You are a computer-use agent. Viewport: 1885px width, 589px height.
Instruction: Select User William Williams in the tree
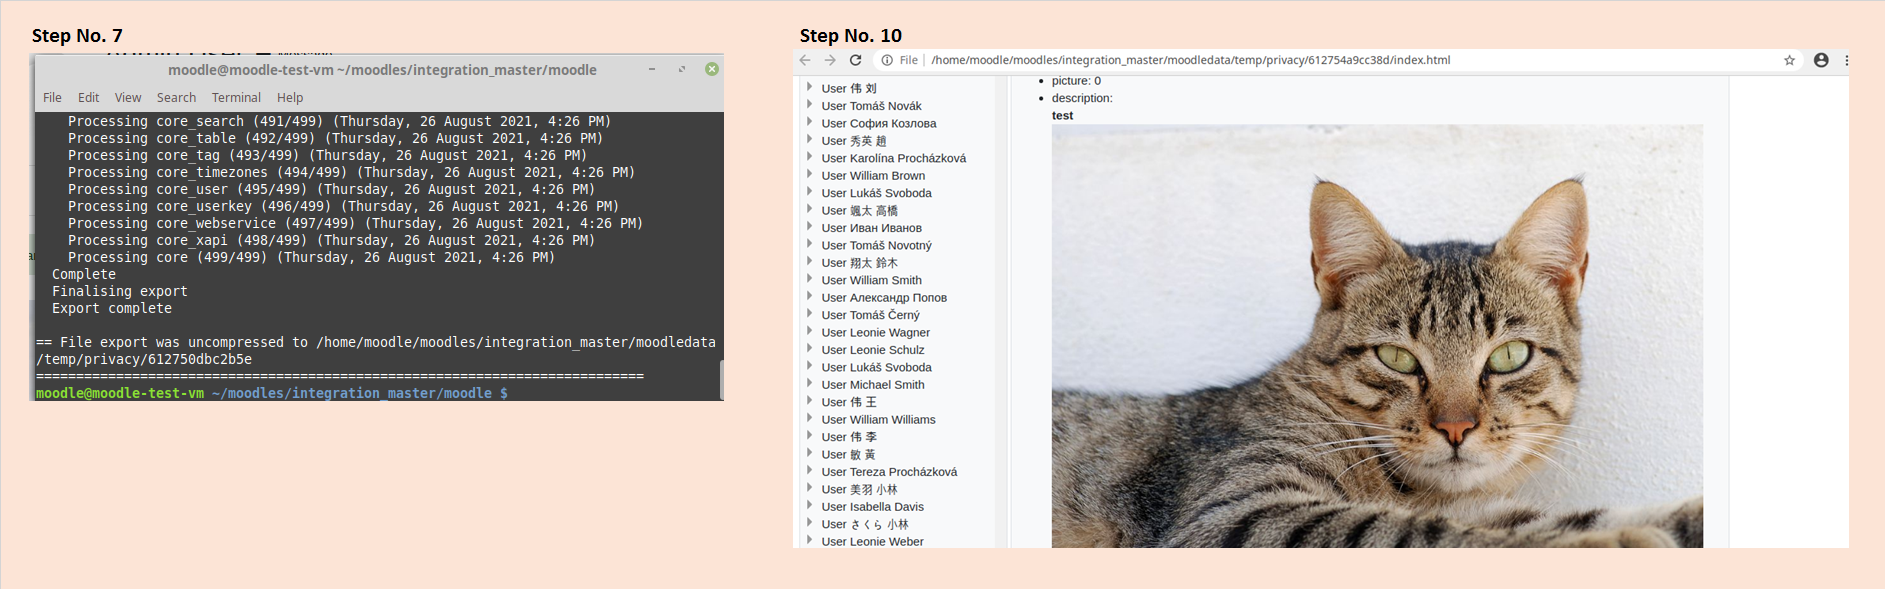pyautogui.click(x=878, y=420)
